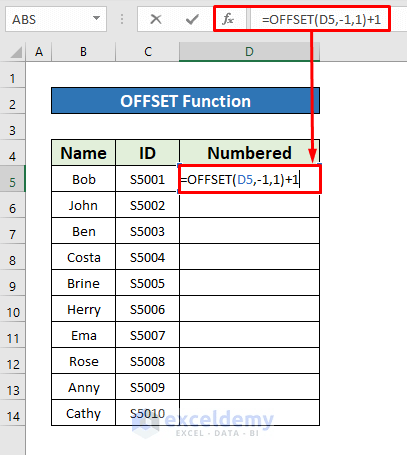Select ID cell S5001

point(147,179)
